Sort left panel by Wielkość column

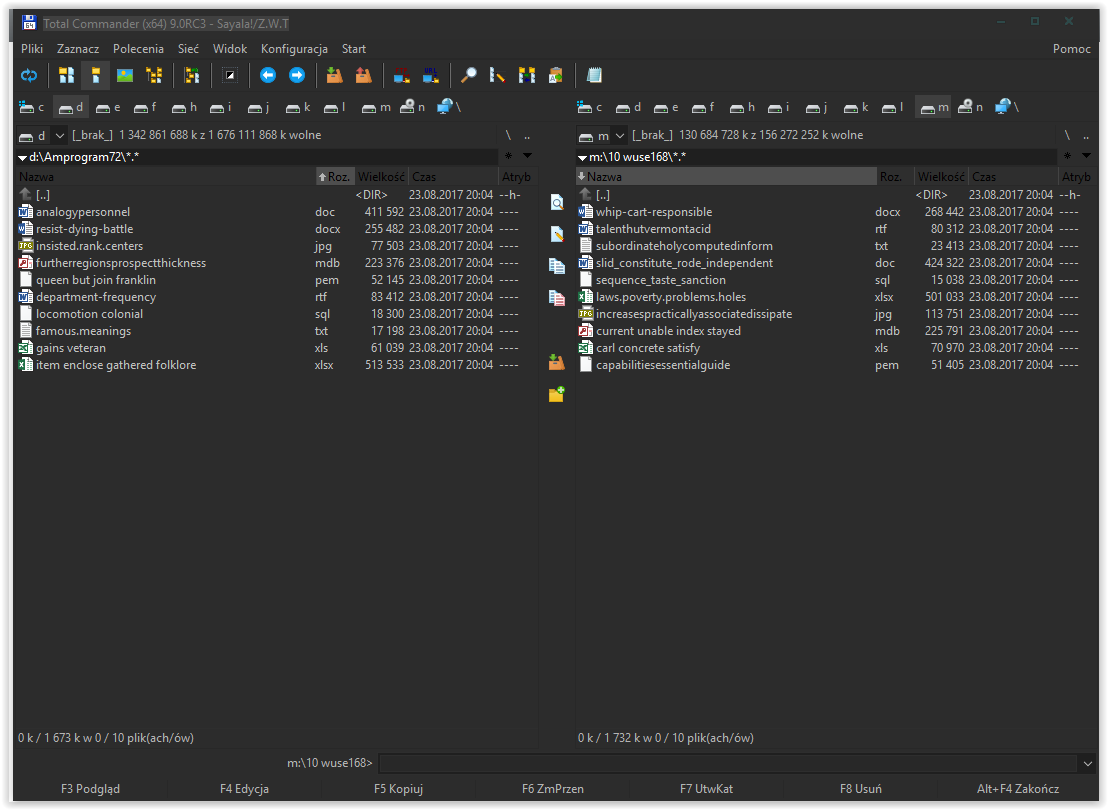pos(381,177)
